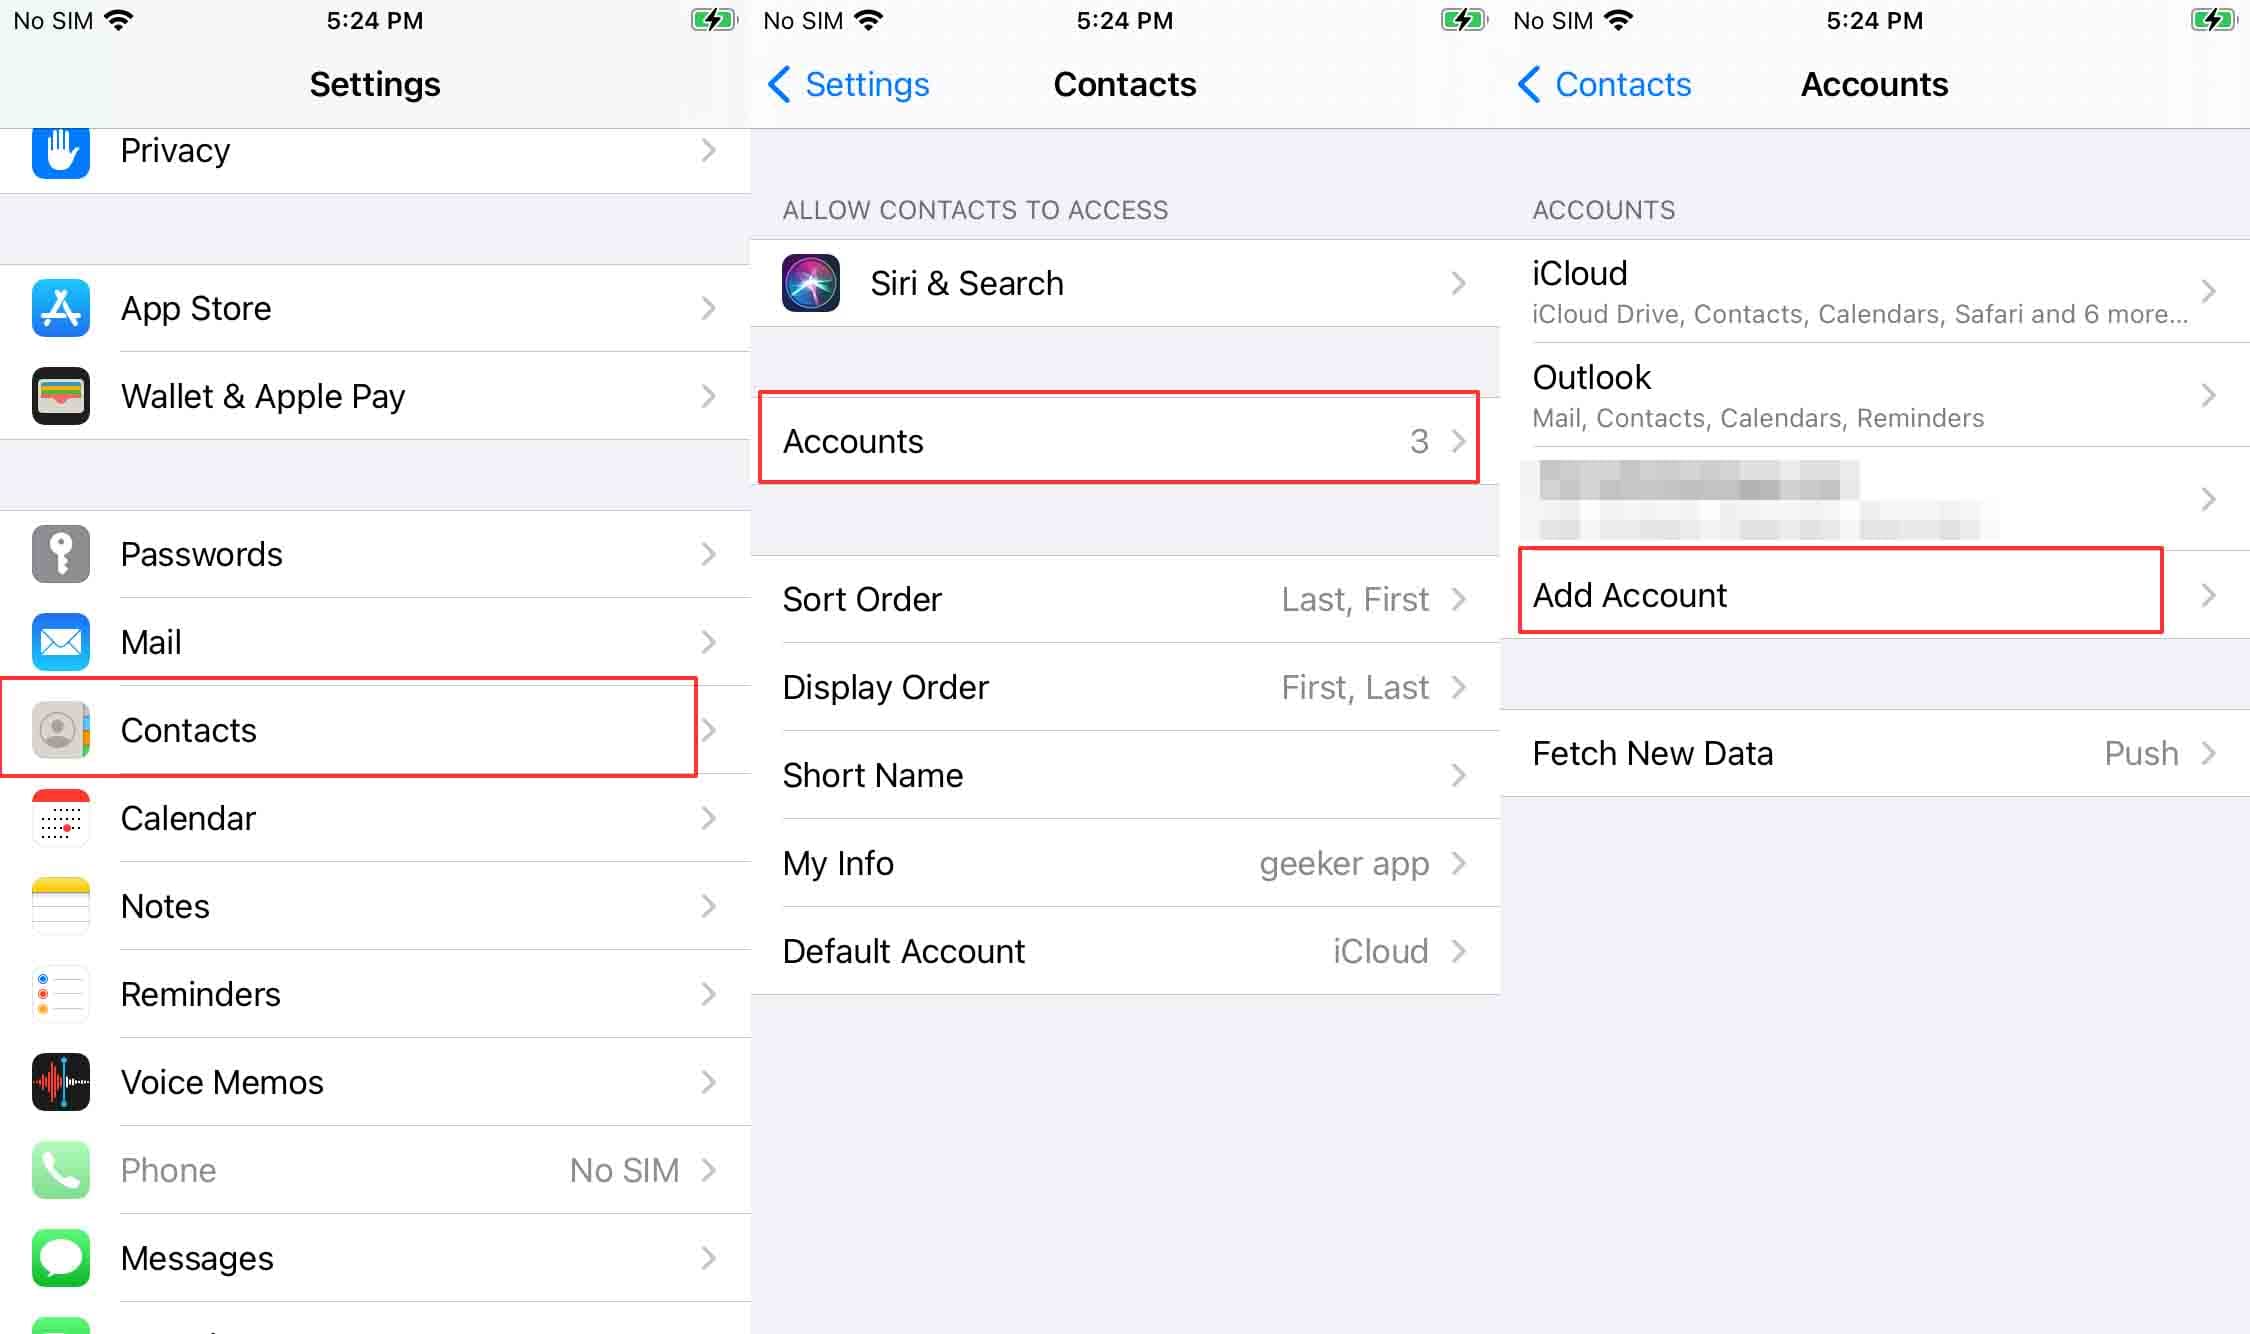Expand the Display Order chevron

coord(1459,687)
